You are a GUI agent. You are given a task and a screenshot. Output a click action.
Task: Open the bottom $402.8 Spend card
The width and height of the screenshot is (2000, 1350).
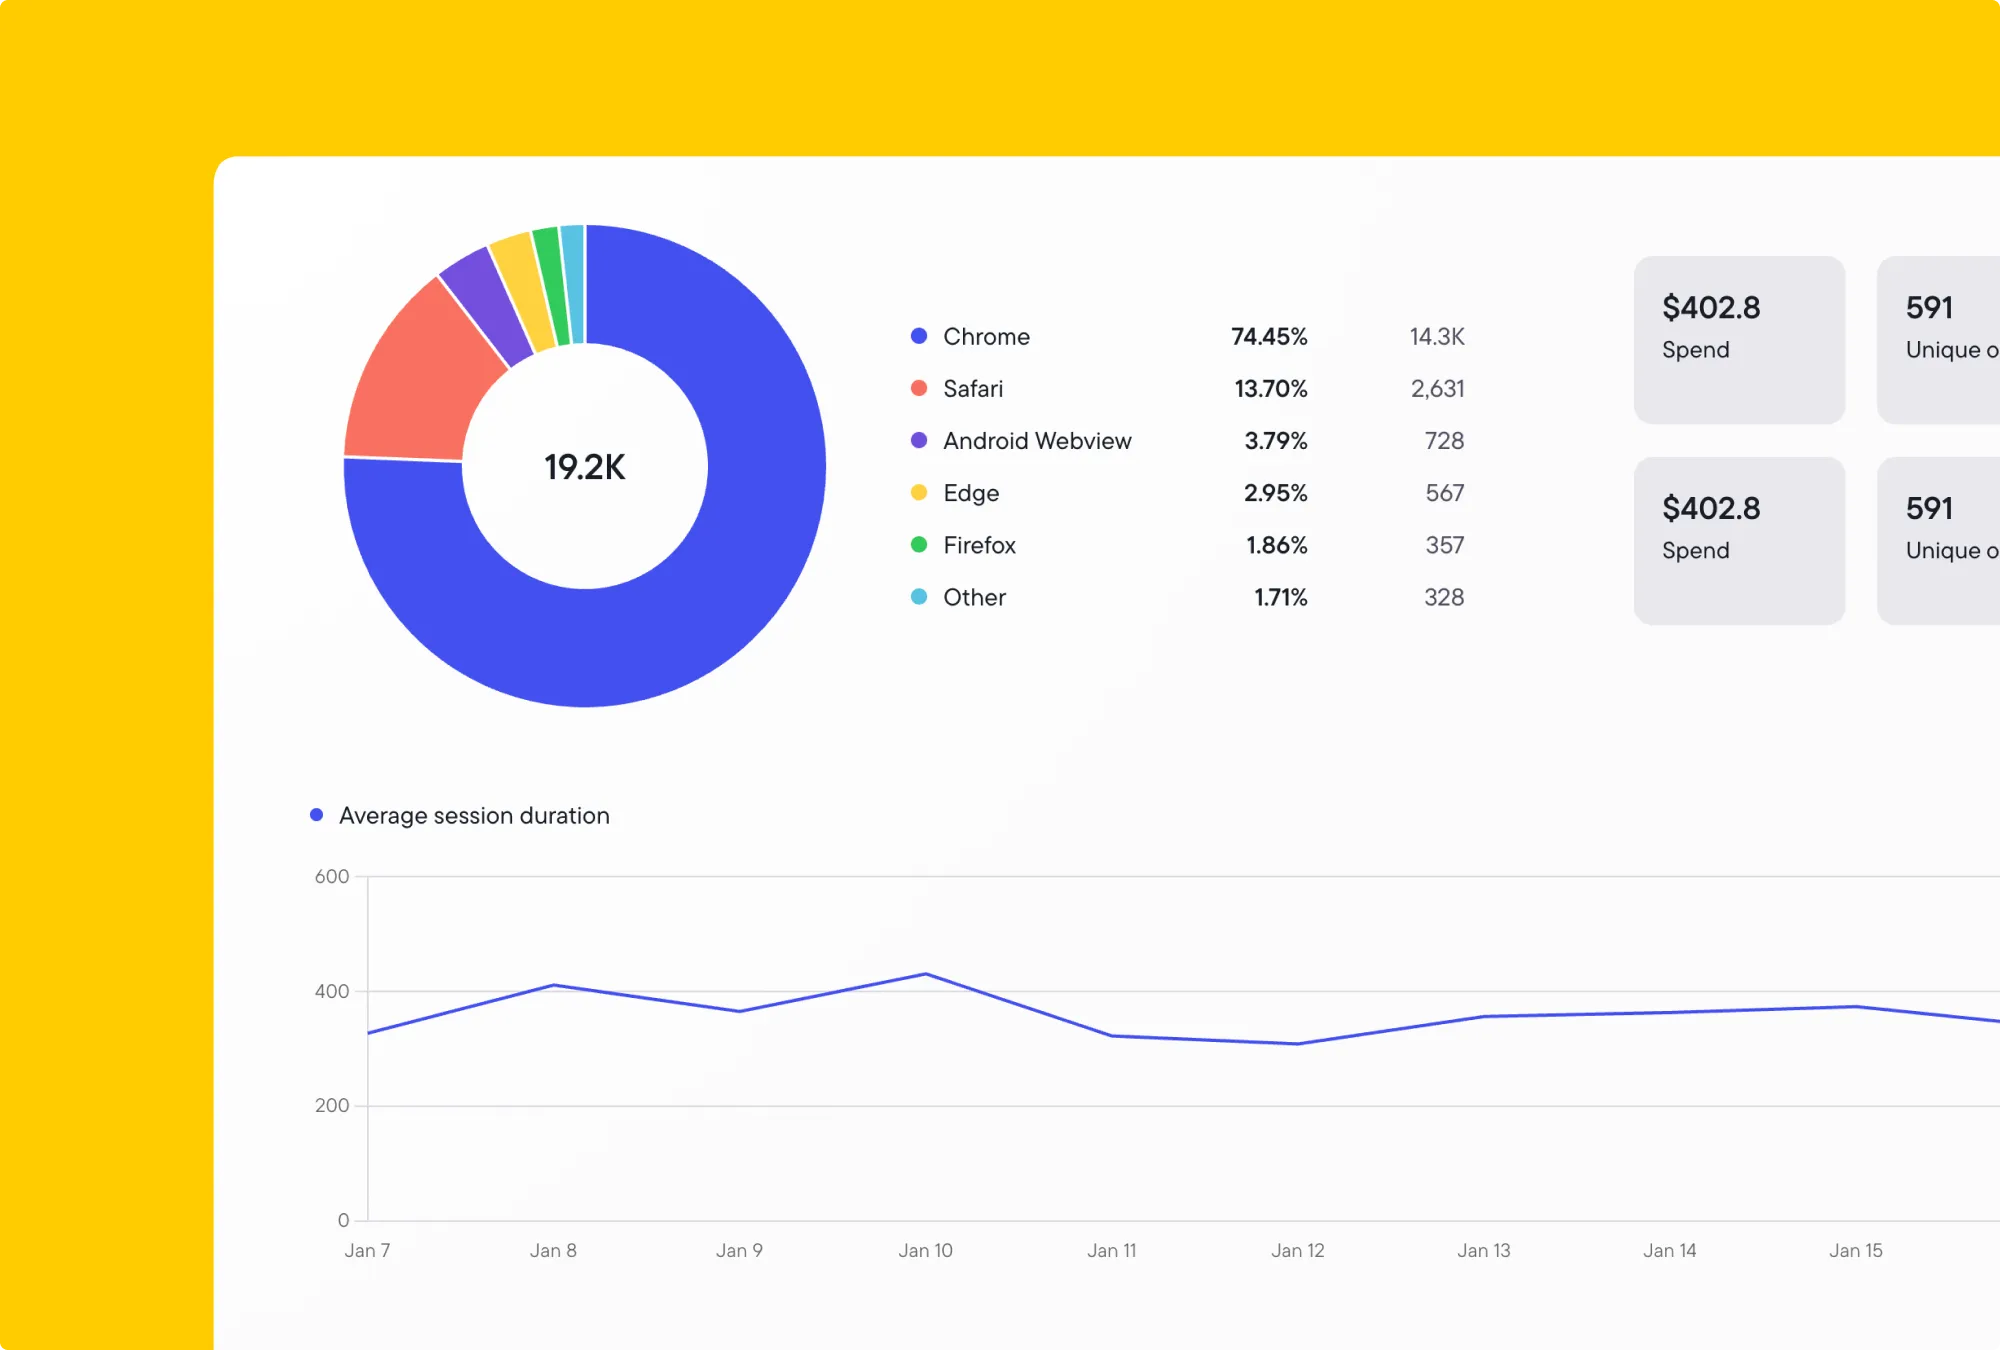coord(1739,541)
